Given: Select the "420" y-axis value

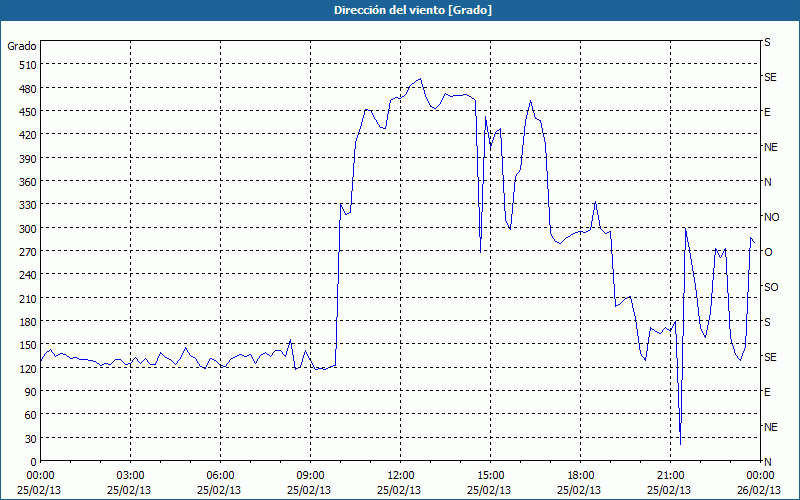Looking at the screenshot, I should (28, 136).
